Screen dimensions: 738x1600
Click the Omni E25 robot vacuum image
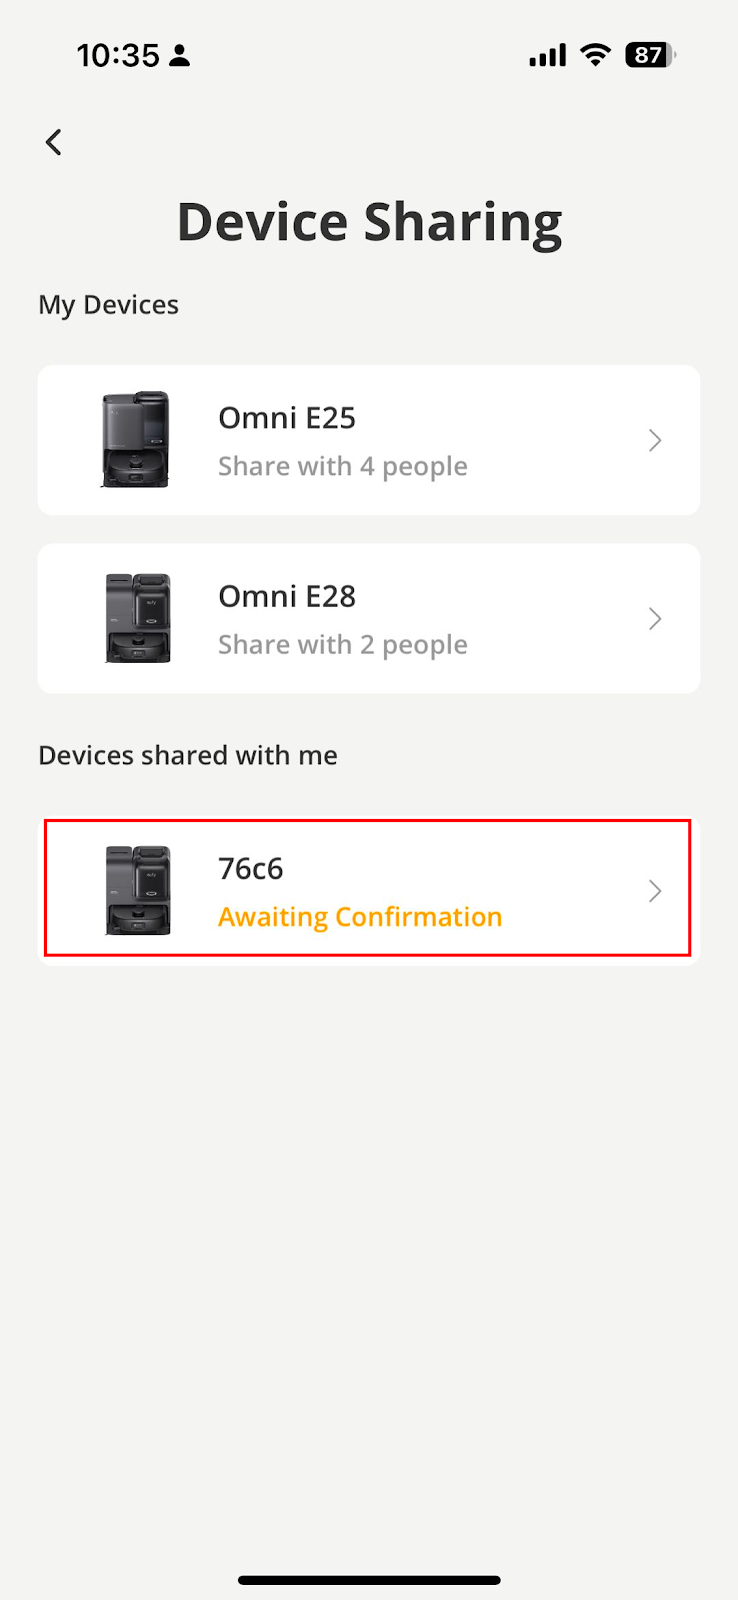pyautogui.click(x=136, y=440)
